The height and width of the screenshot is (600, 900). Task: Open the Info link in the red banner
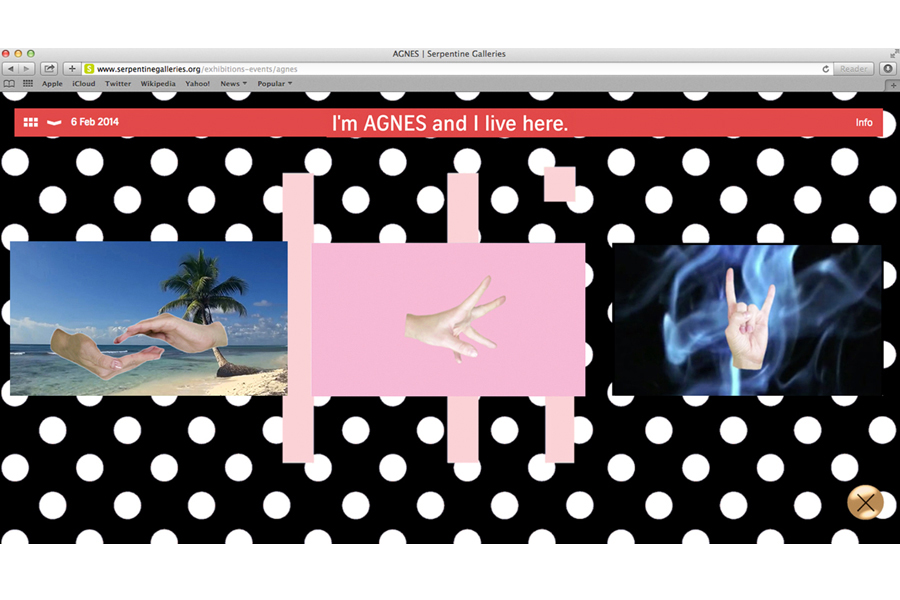click(x=864, y=122)
